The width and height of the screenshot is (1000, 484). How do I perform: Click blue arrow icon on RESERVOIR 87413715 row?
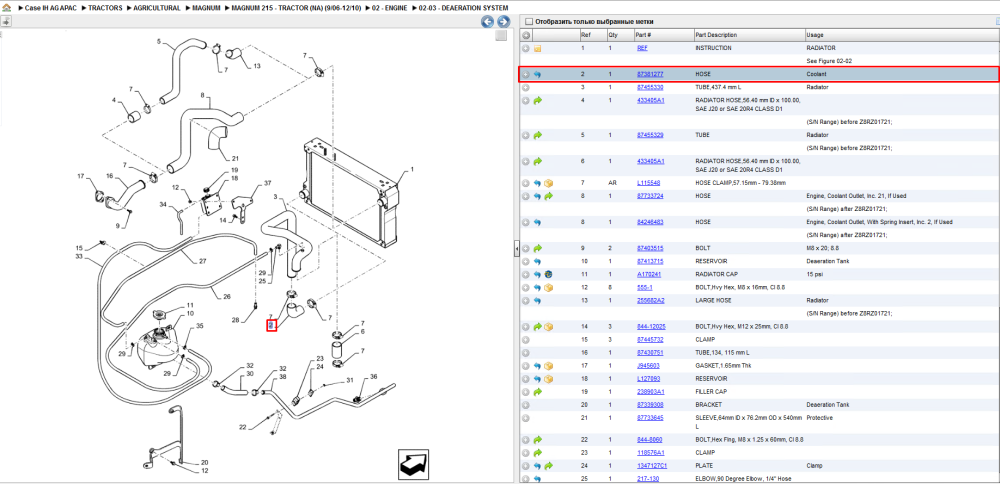(x=538, y=261)
